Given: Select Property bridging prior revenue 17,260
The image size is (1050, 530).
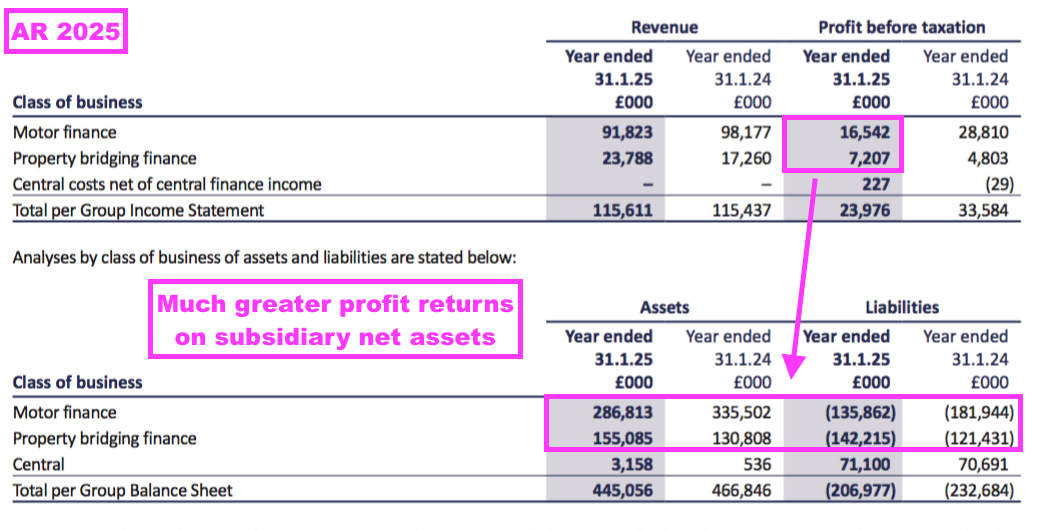Looking at the screenshot, I should tap(746, 159).
